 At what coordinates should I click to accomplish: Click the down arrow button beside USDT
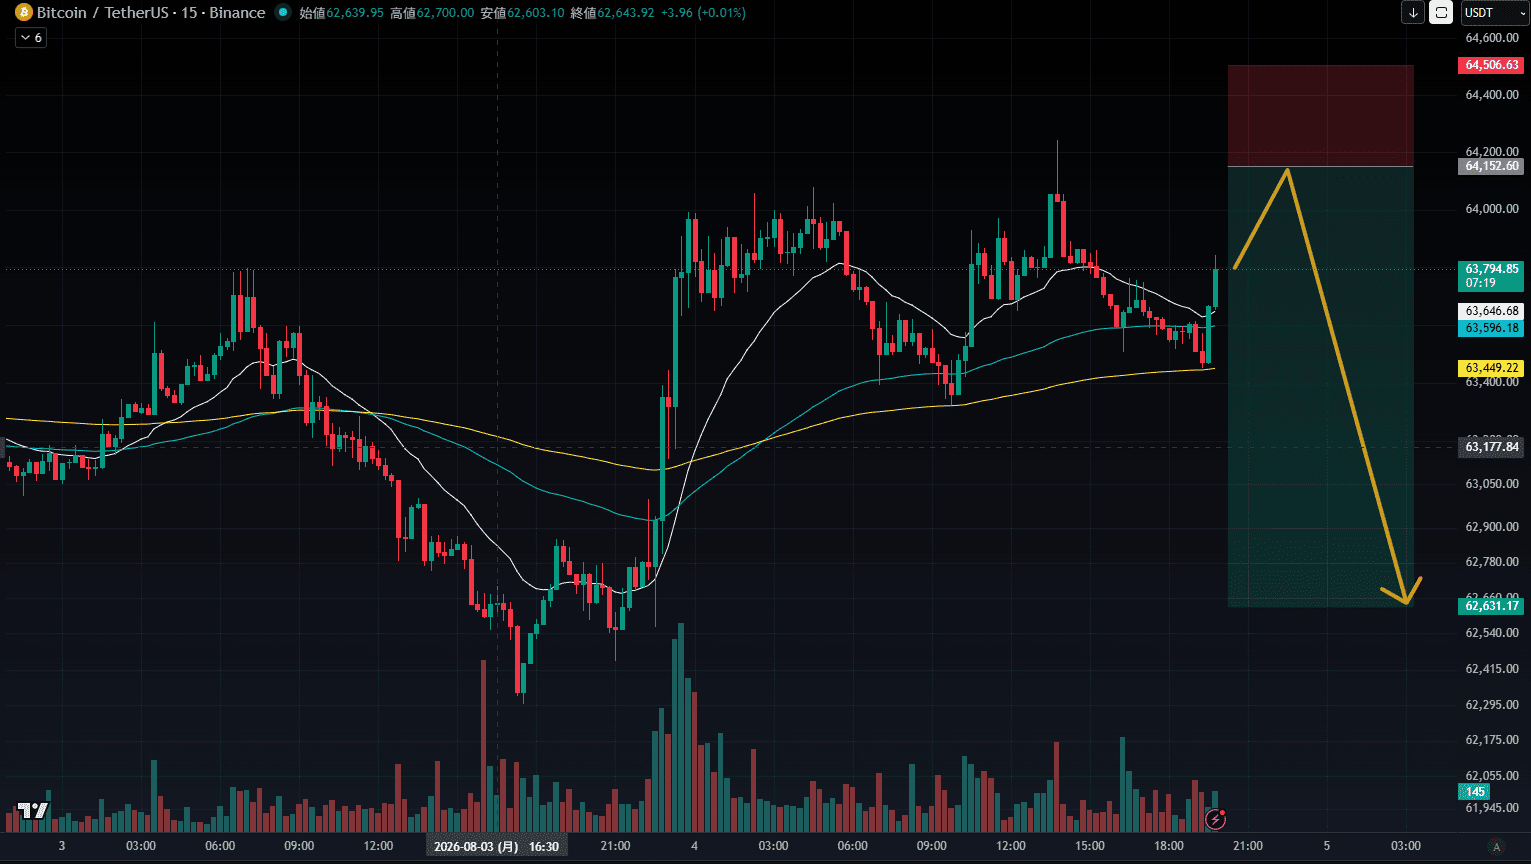point(1413,13)
